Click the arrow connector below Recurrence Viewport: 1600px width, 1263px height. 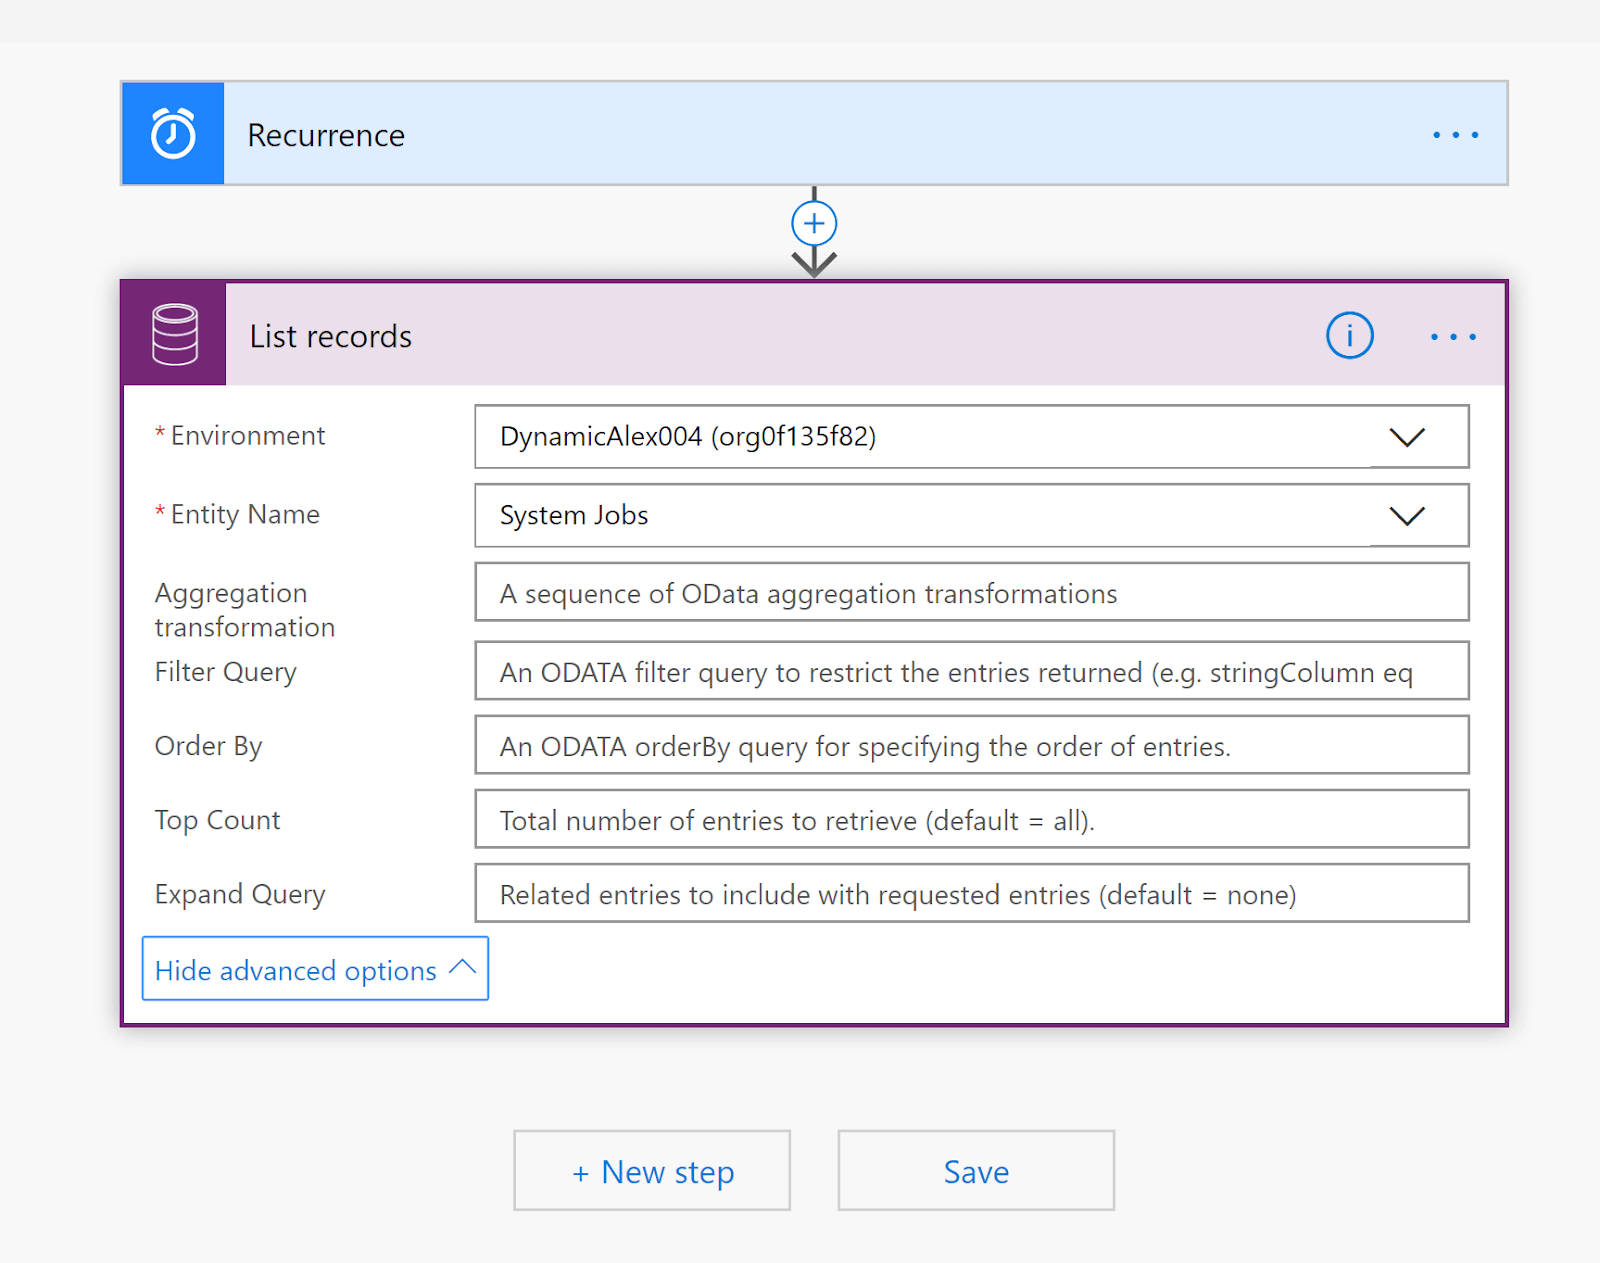pos(815,262)
